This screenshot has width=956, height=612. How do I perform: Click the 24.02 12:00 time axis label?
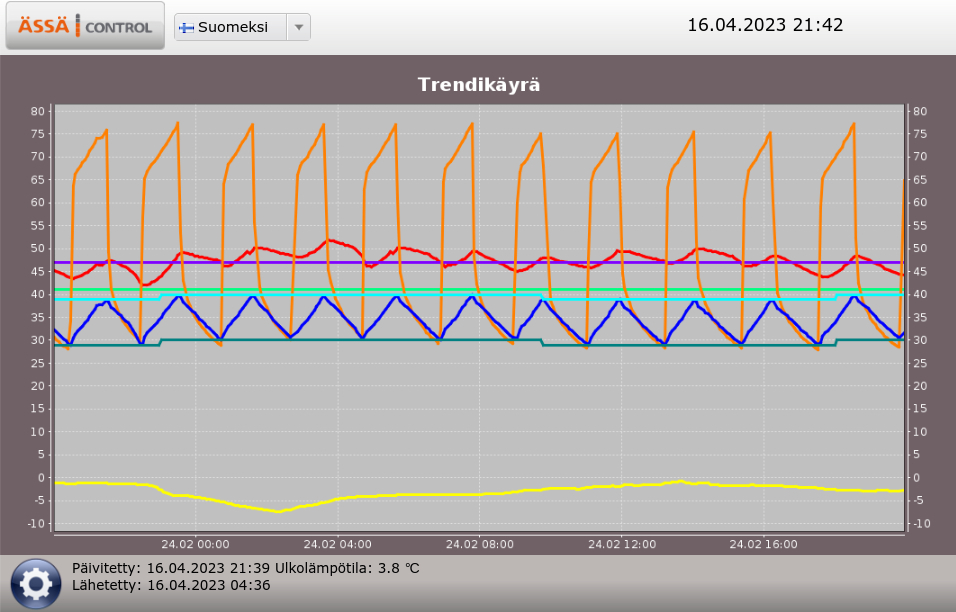622,545
